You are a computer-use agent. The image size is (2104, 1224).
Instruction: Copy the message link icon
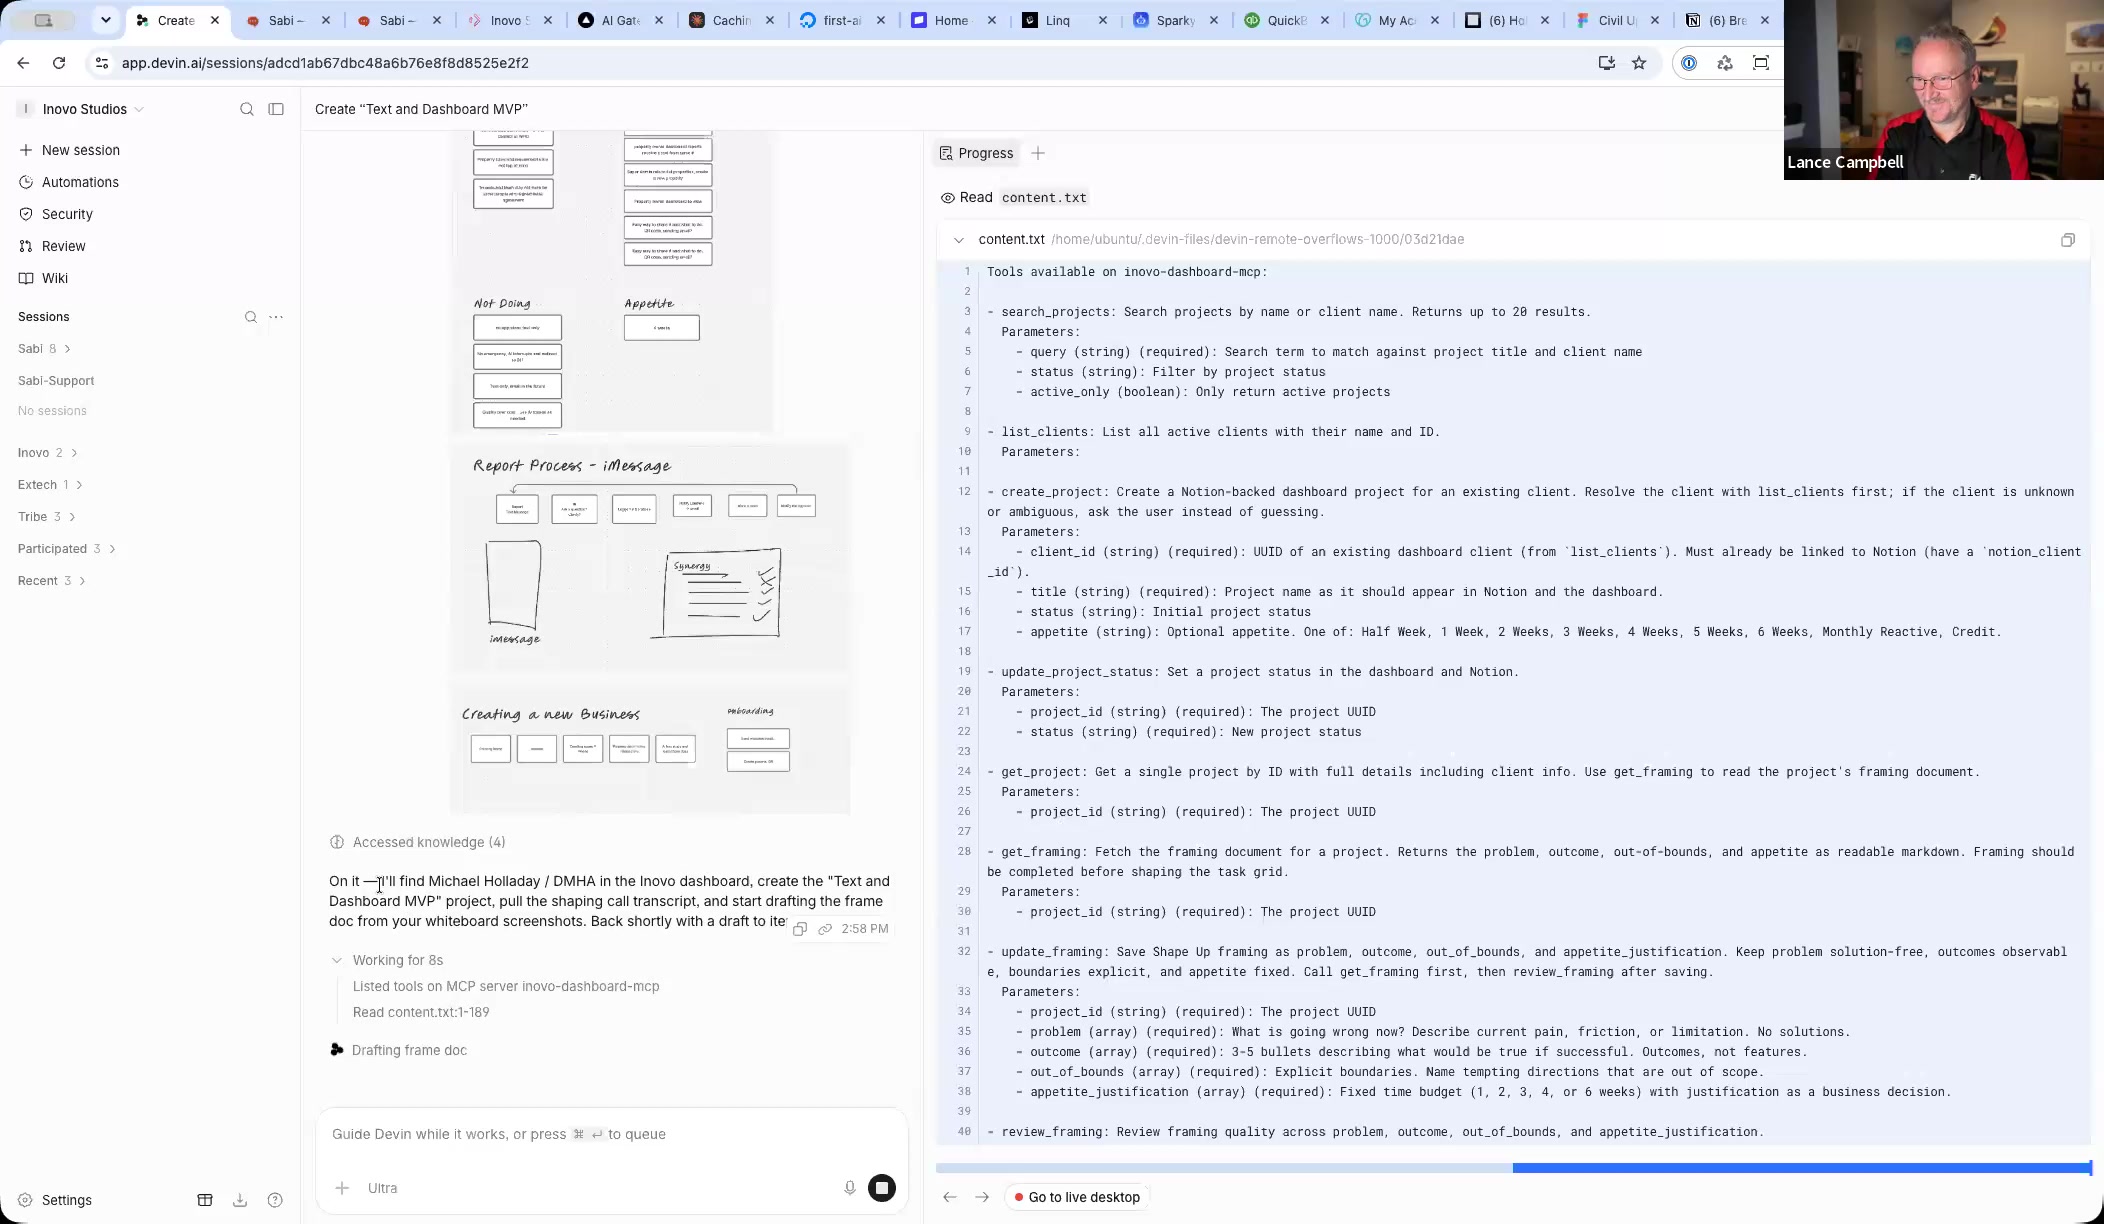pos(825,929)
